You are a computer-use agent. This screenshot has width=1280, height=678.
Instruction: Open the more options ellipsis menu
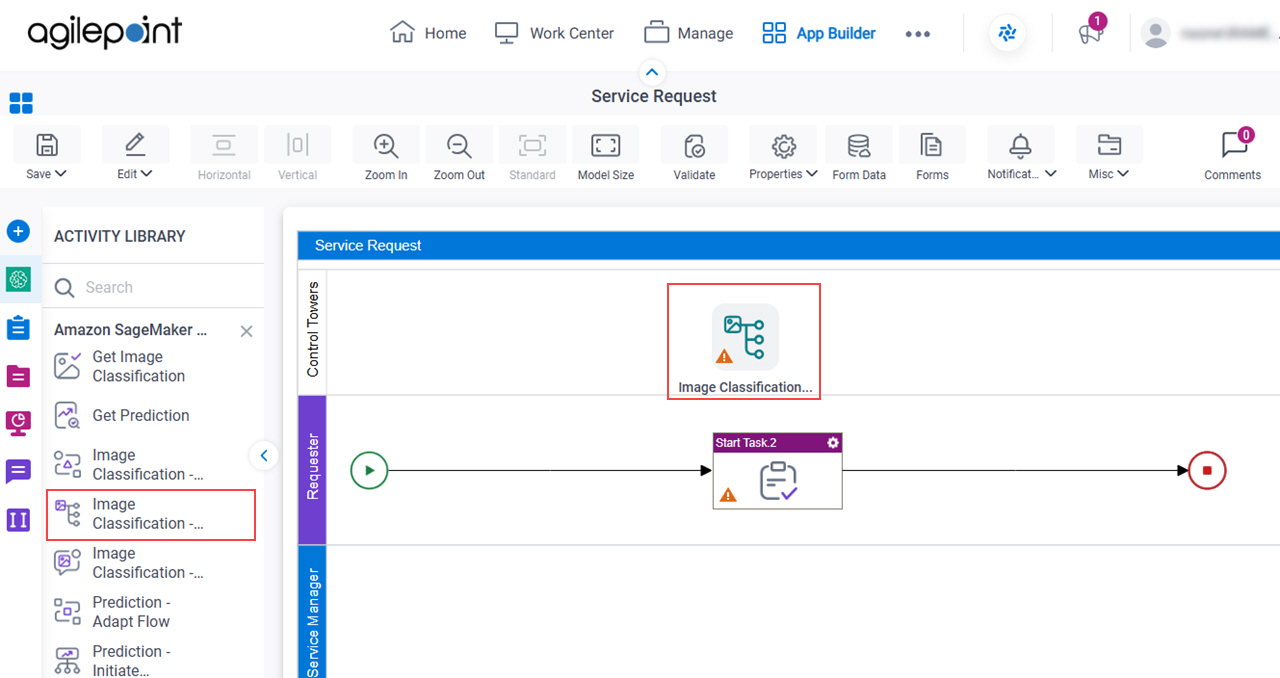(x=918, y=34)
